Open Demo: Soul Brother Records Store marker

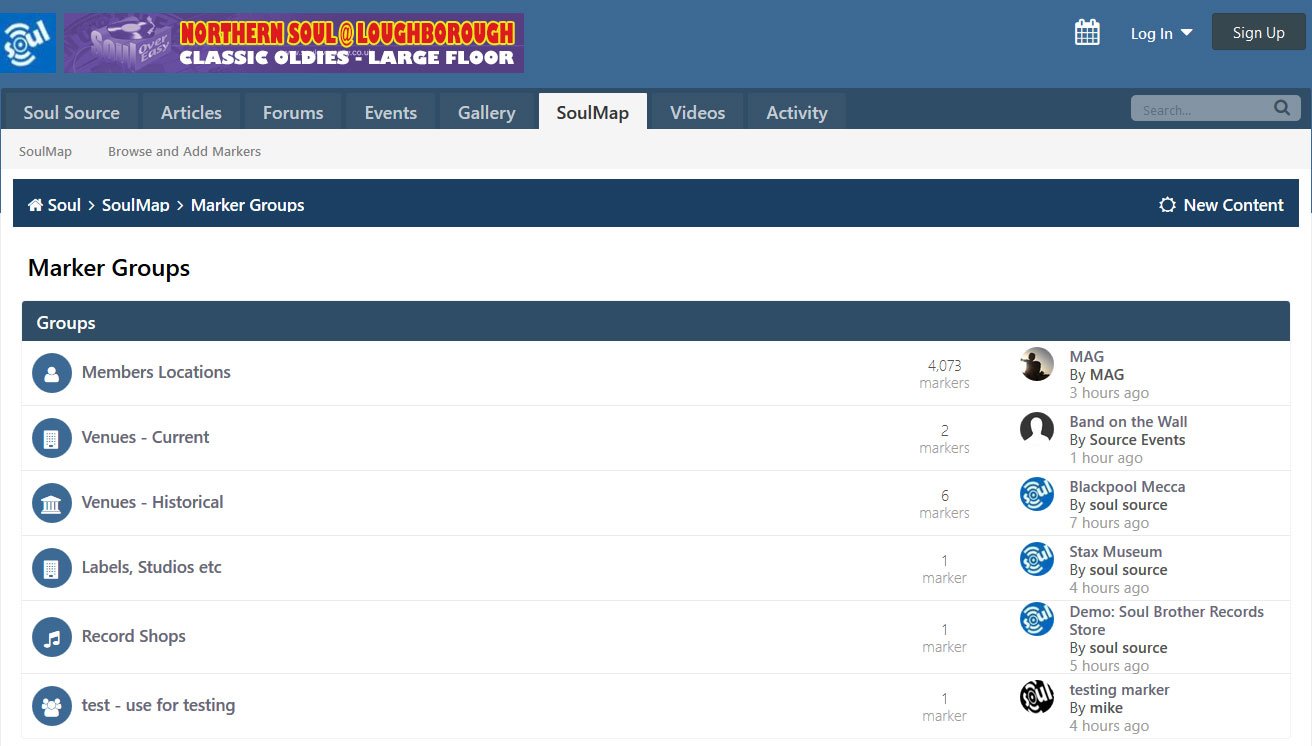coord(1167,620)
